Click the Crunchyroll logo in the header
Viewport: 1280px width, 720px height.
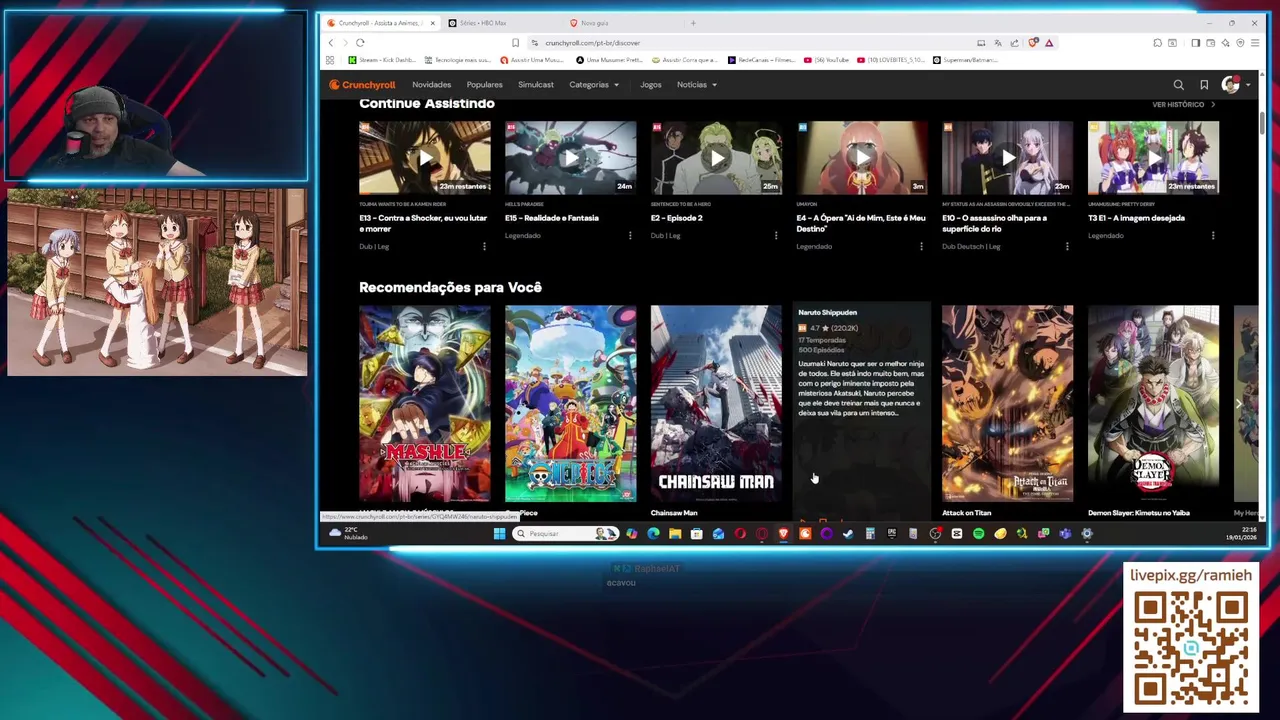click(362, 85)
